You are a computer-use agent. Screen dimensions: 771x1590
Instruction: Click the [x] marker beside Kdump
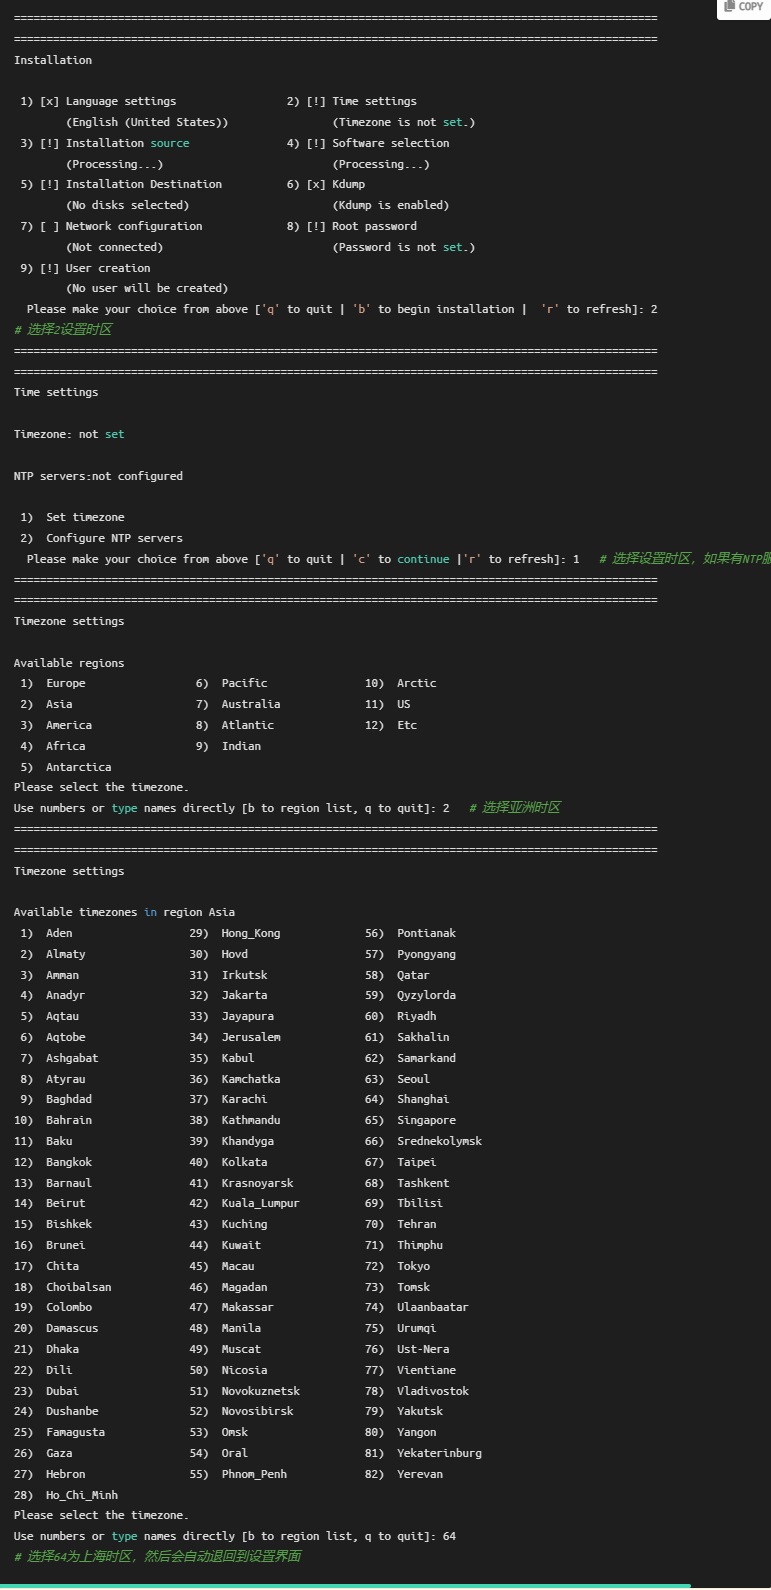[x=316, y=184]
